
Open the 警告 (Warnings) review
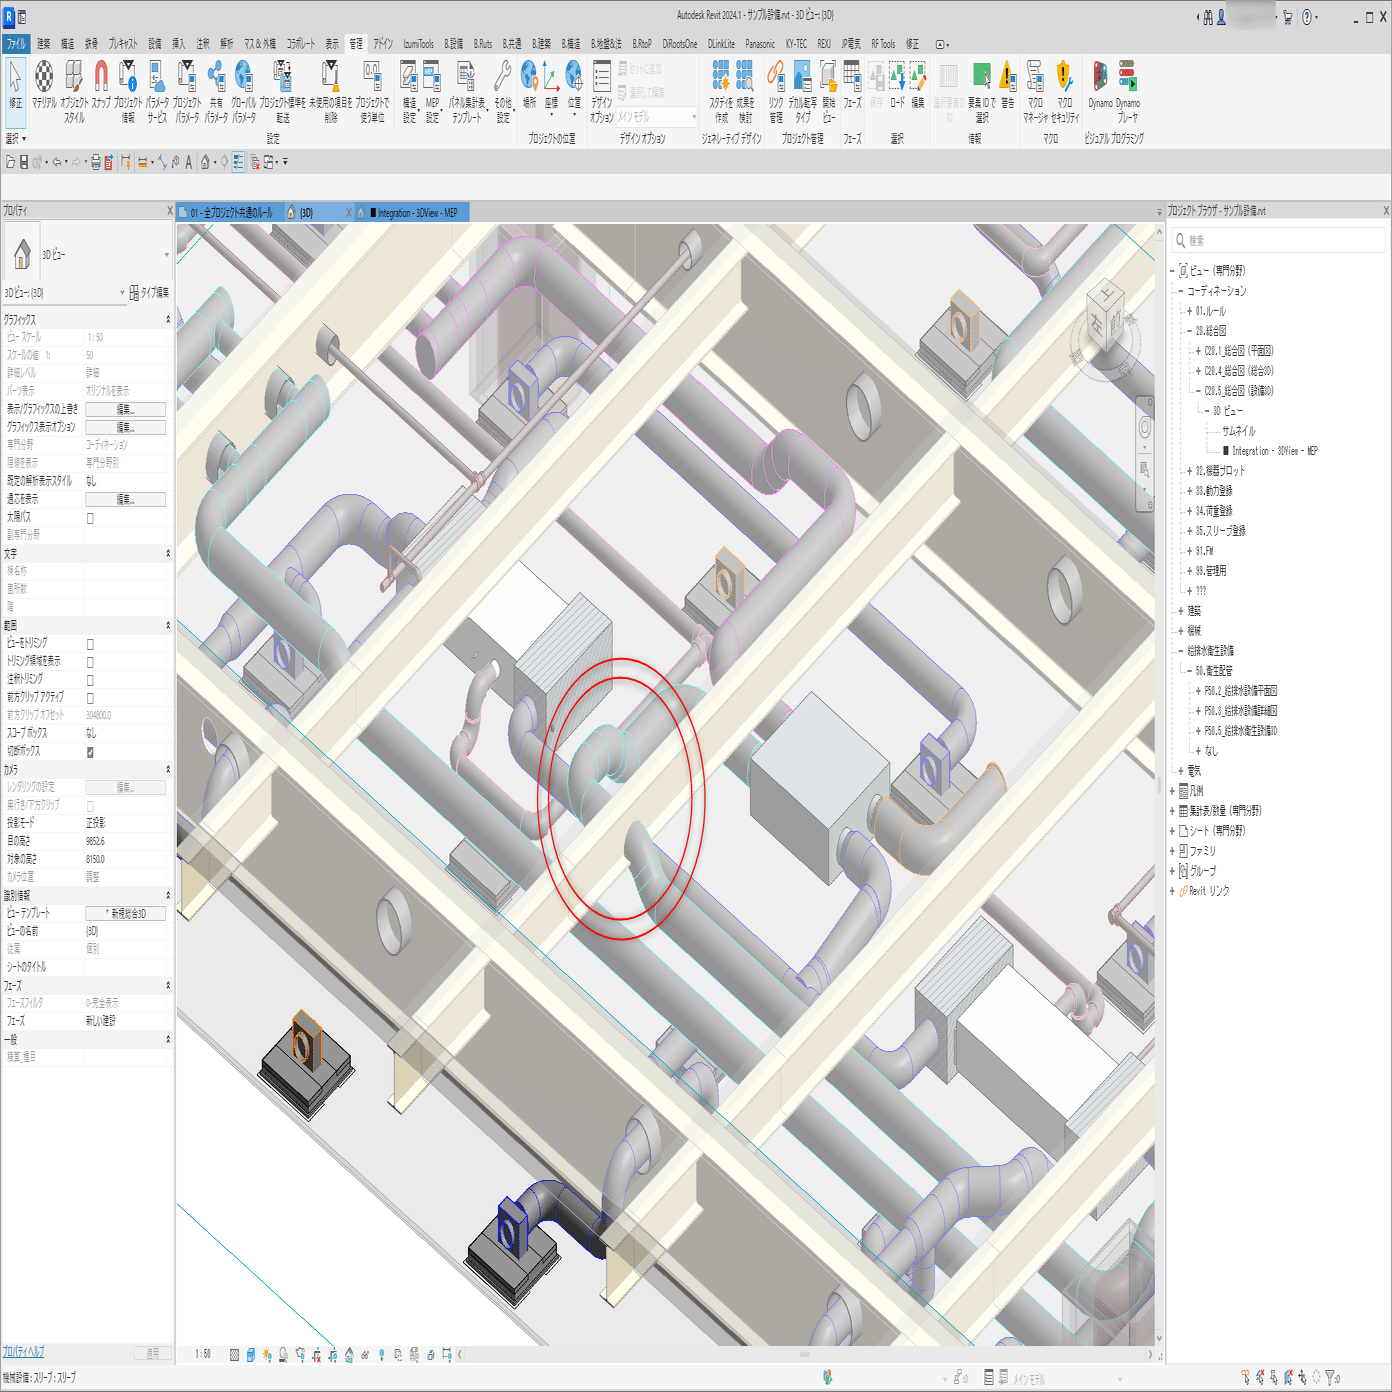point(1008,84)
